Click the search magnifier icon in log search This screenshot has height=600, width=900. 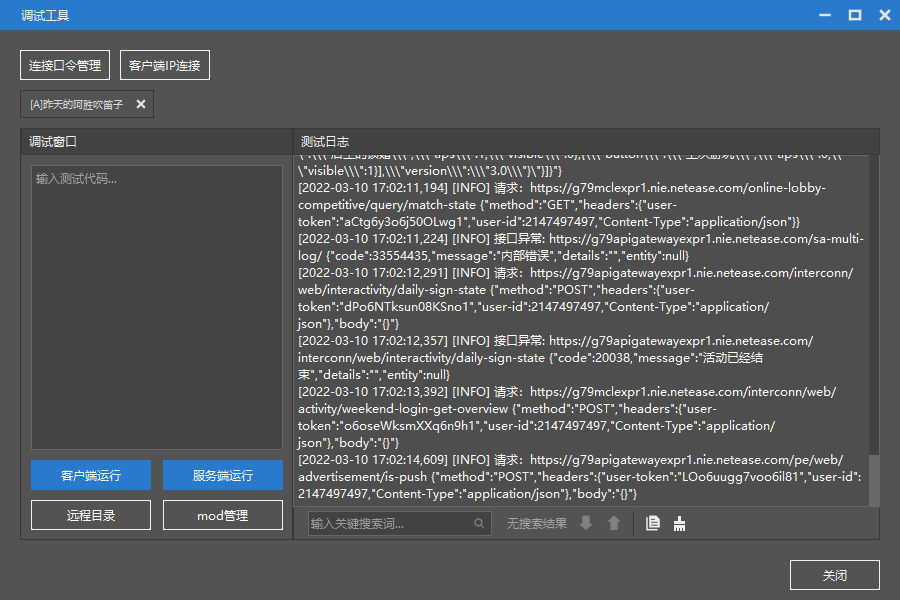click(x=480, y=523)
